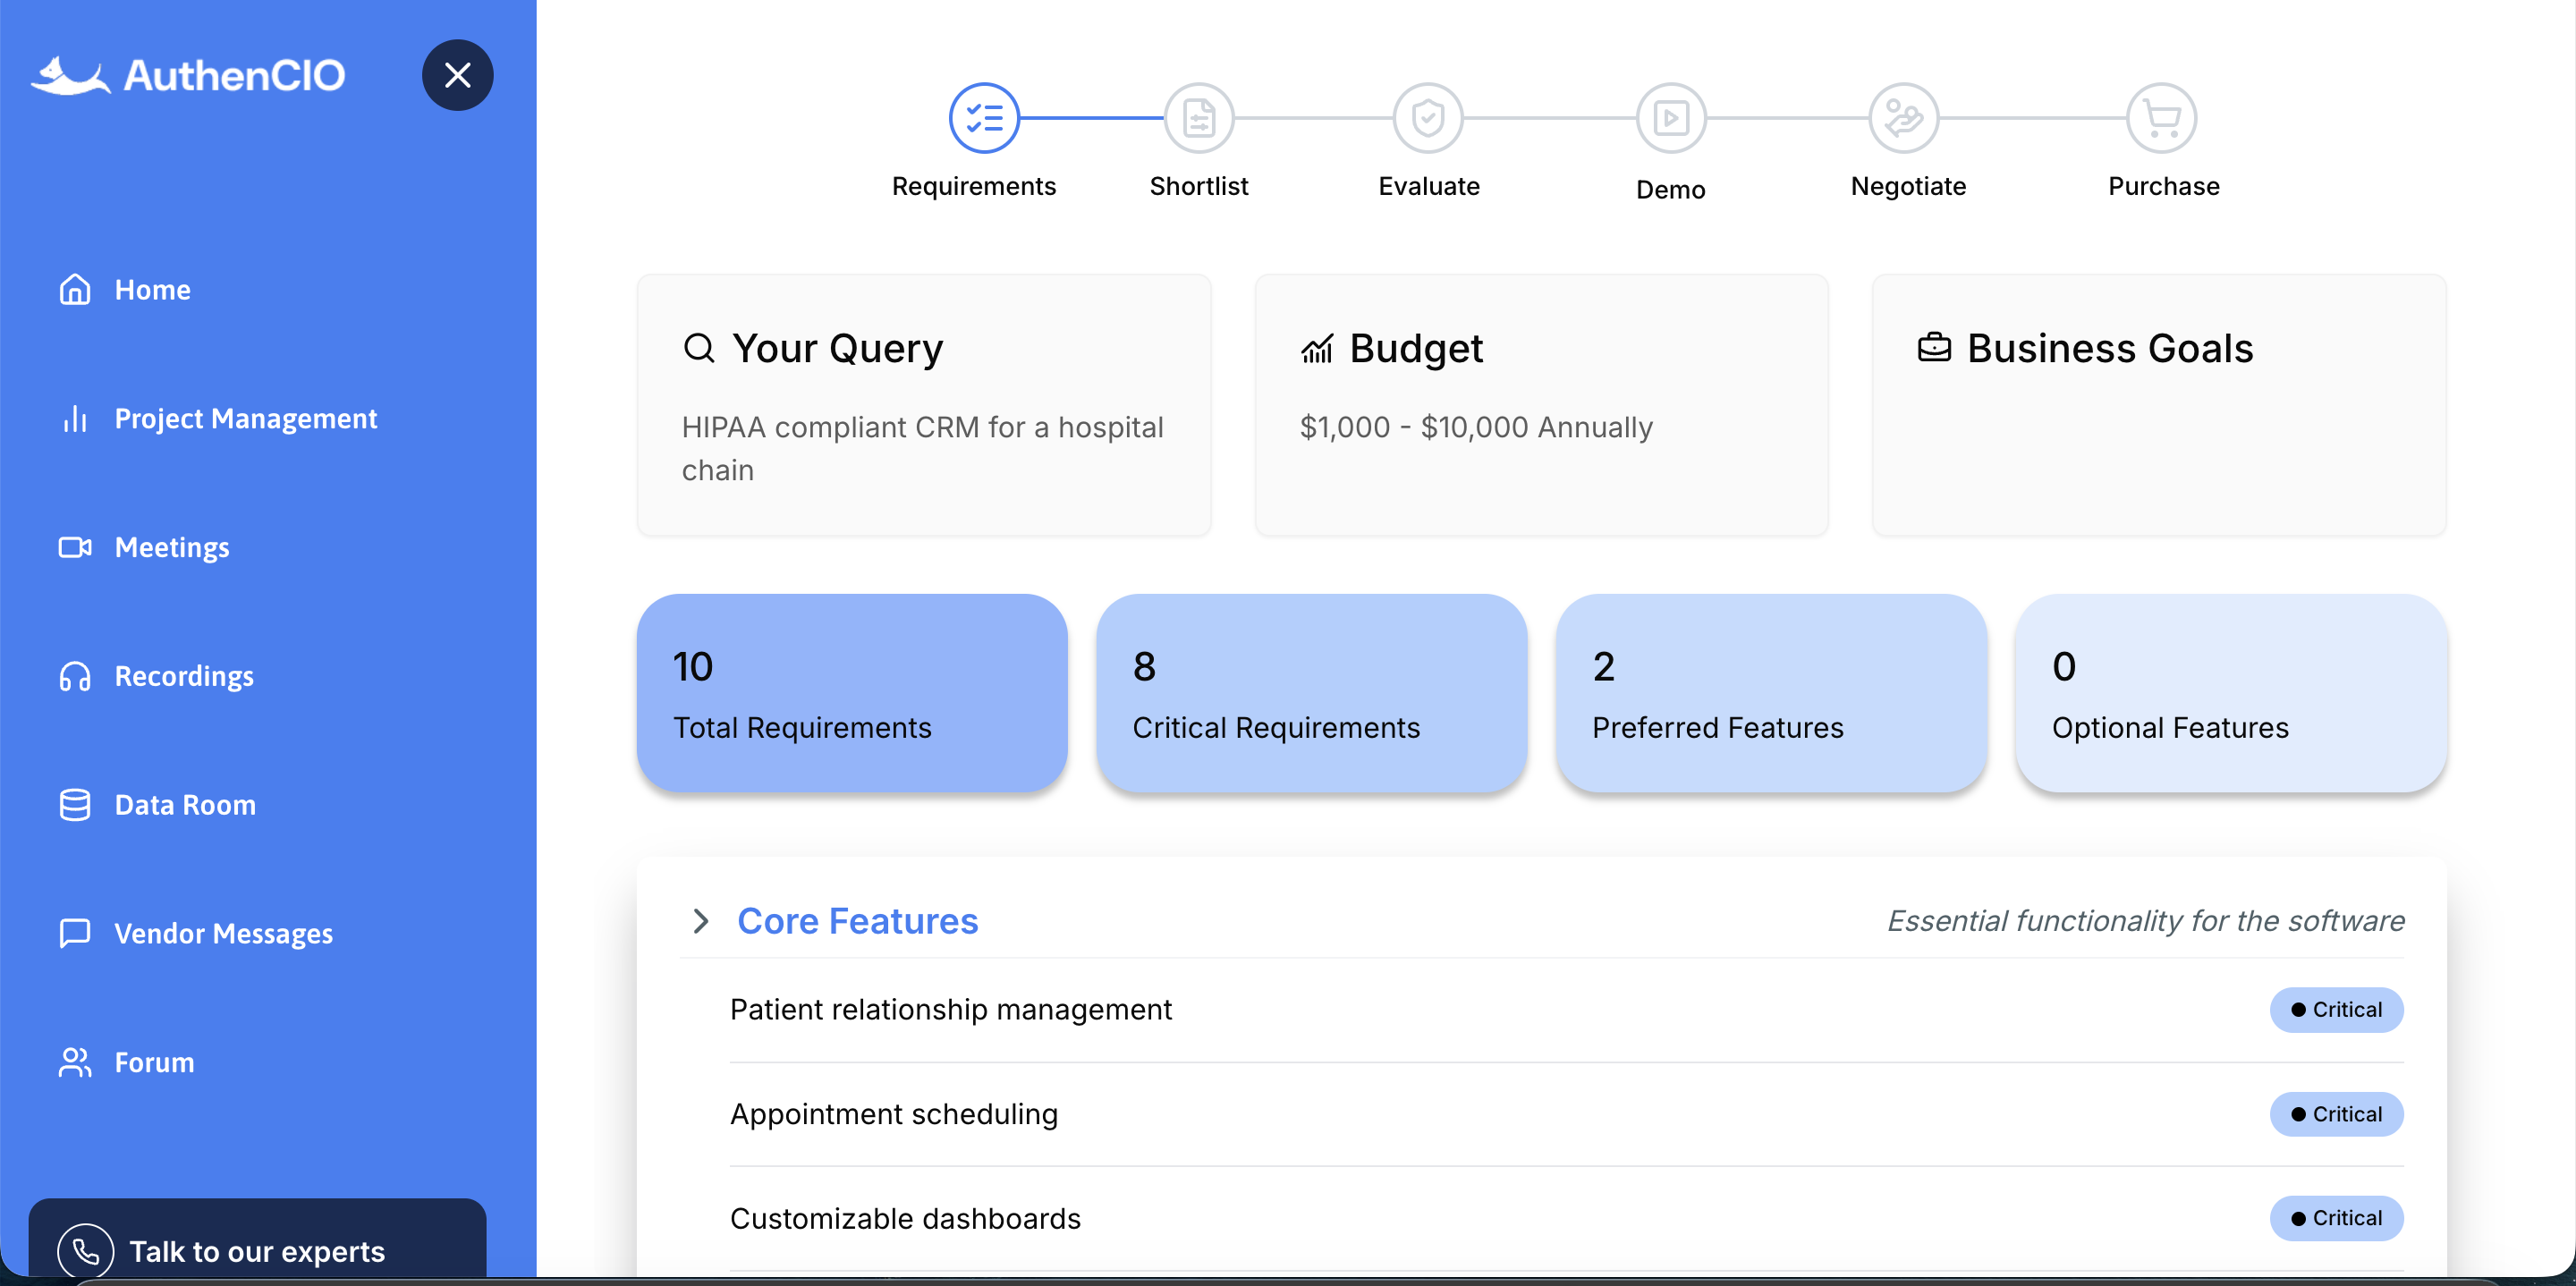The width and height of the screenshot is (2576, 1286).
Task: Click the Critical Requirements summary card
Action: pyautogui.click(x=1310, y=693)
